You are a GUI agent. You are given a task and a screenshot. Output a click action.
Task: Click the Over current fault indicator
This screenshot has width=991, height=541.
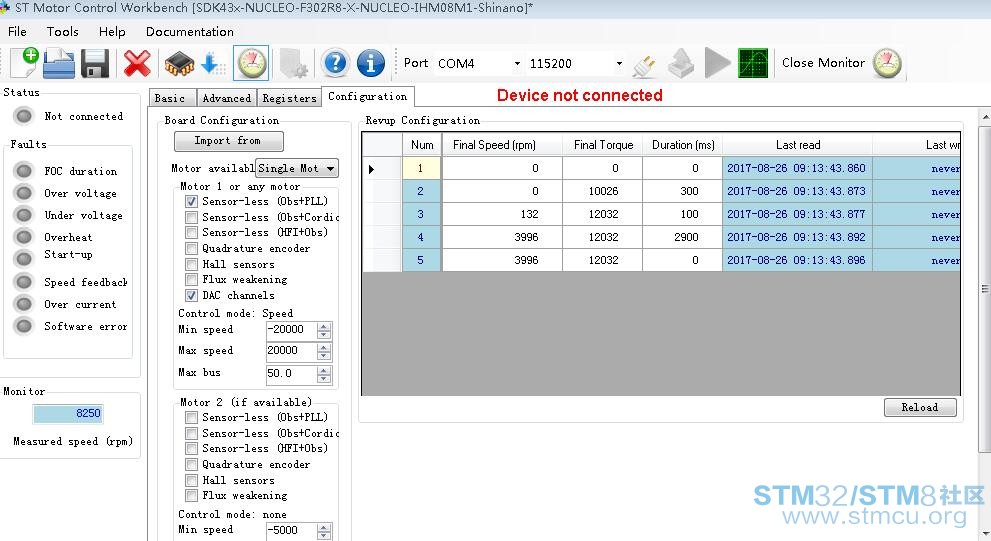coord(24,304)
